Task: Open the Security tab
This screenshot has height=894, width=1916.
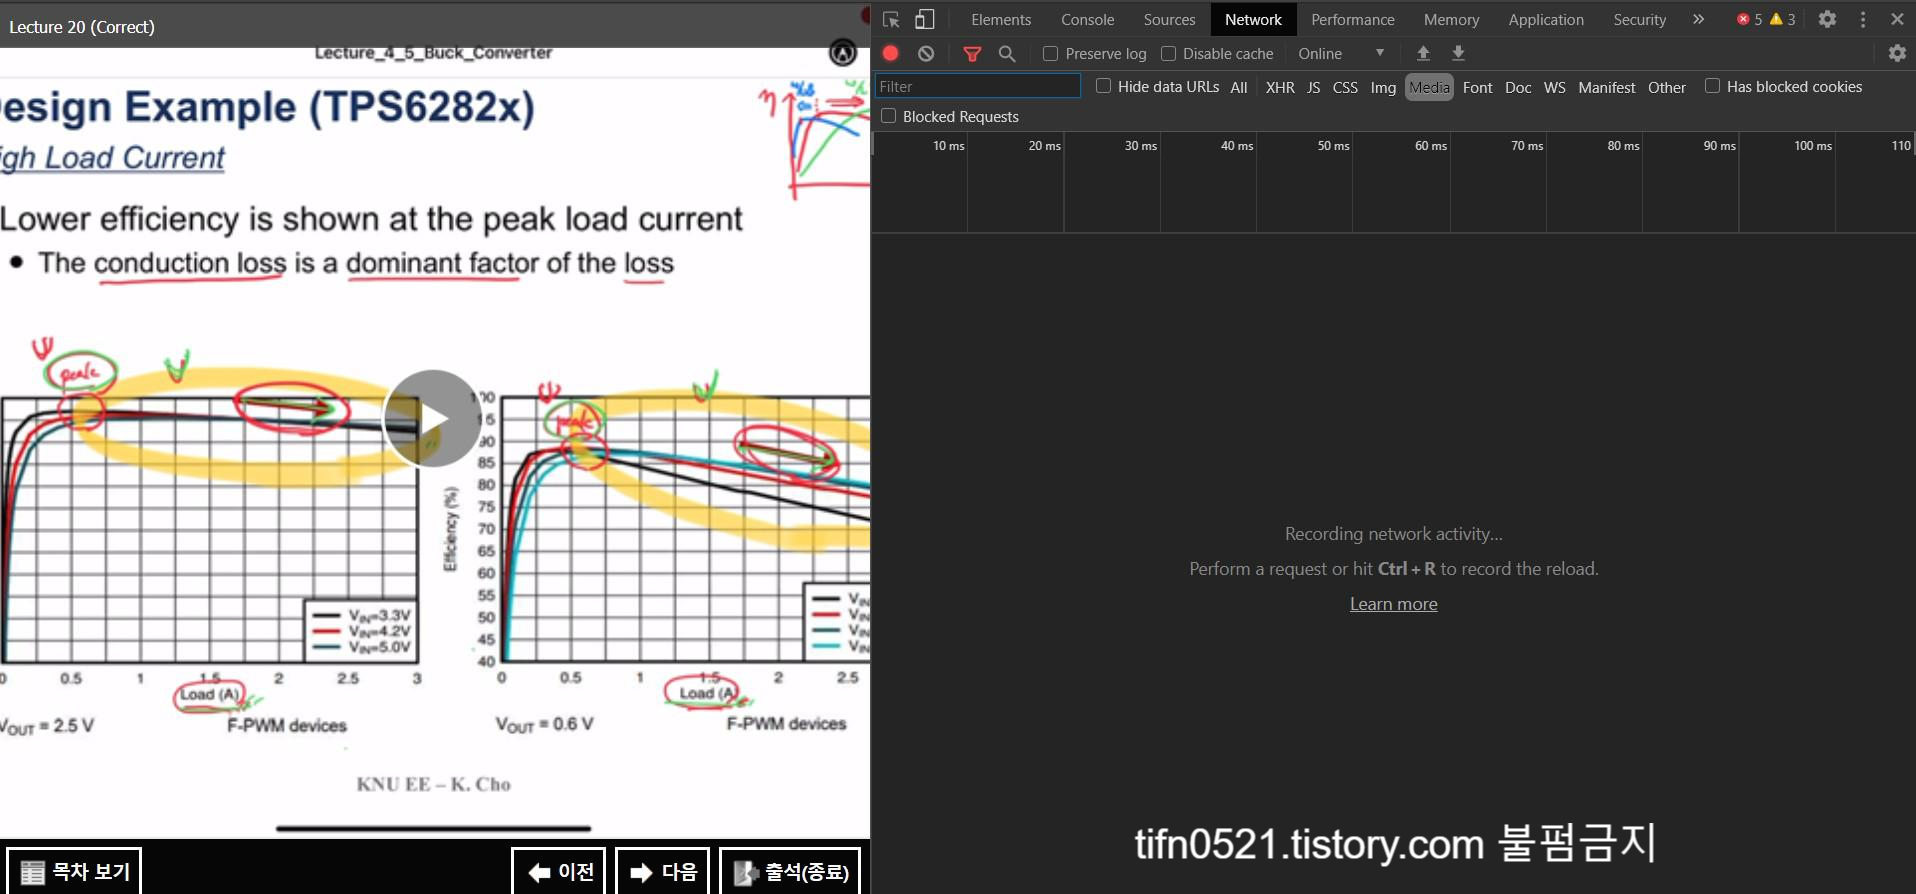Action: 1639,19
